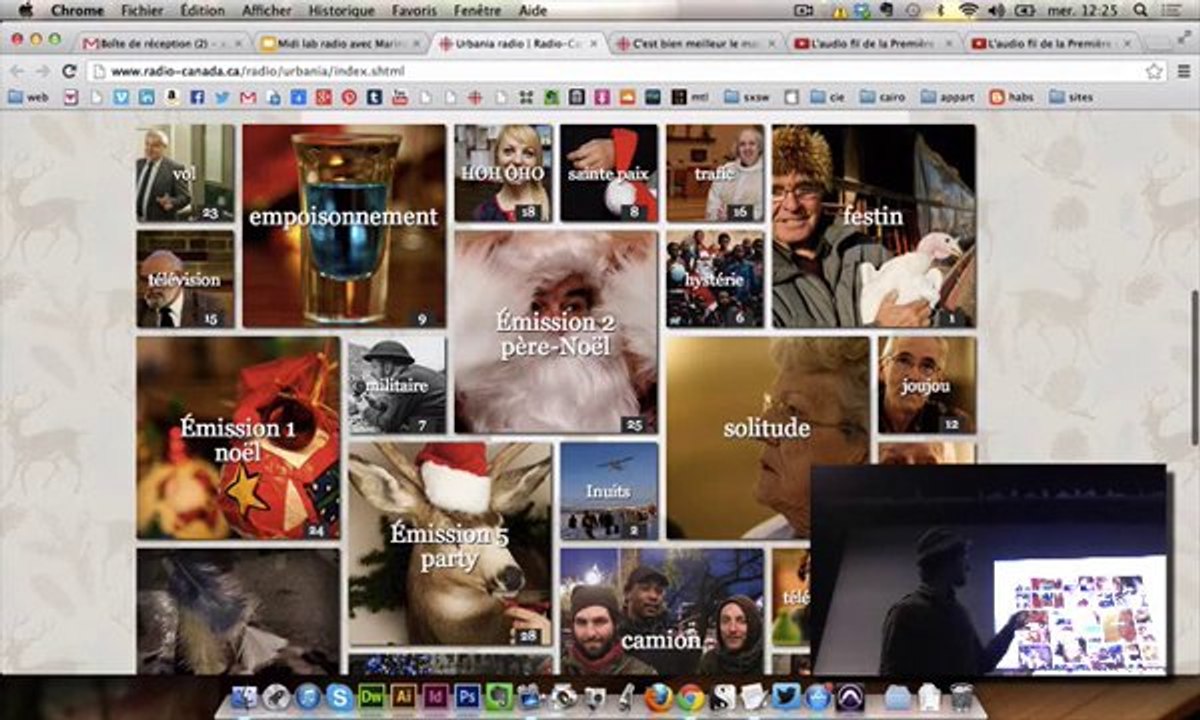The image size is (1200, 720).
Task: Switch to the Boîte de réception tab
Action: tap(161, 44)
